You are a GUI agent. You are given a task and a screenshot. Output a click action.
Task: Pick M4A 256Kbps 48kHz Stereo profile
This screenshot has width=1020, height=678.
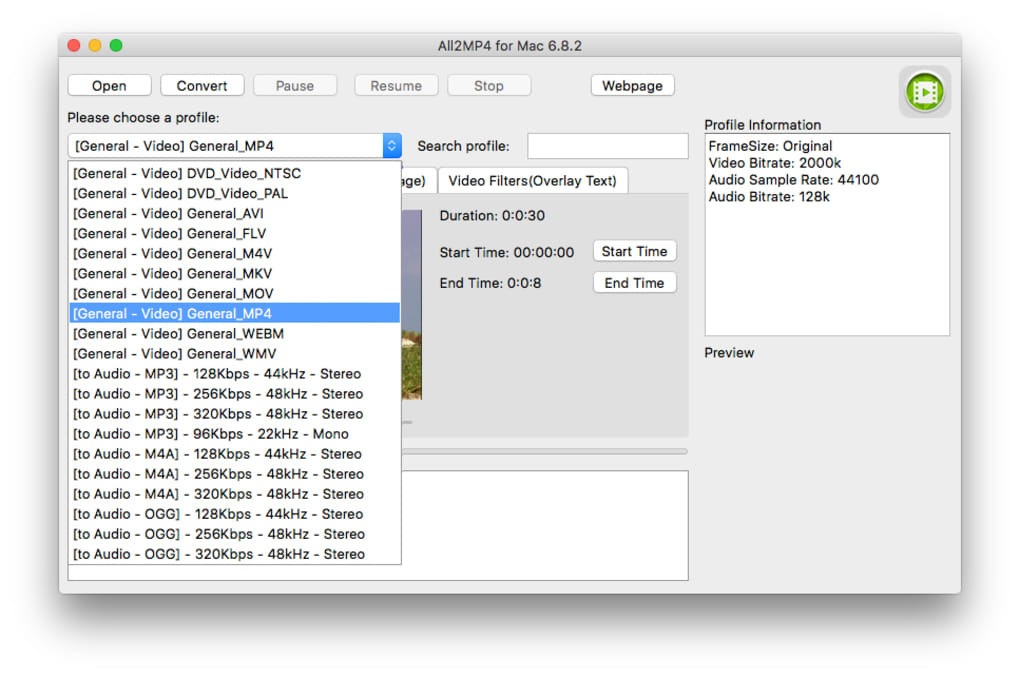[x=234, y=474]
